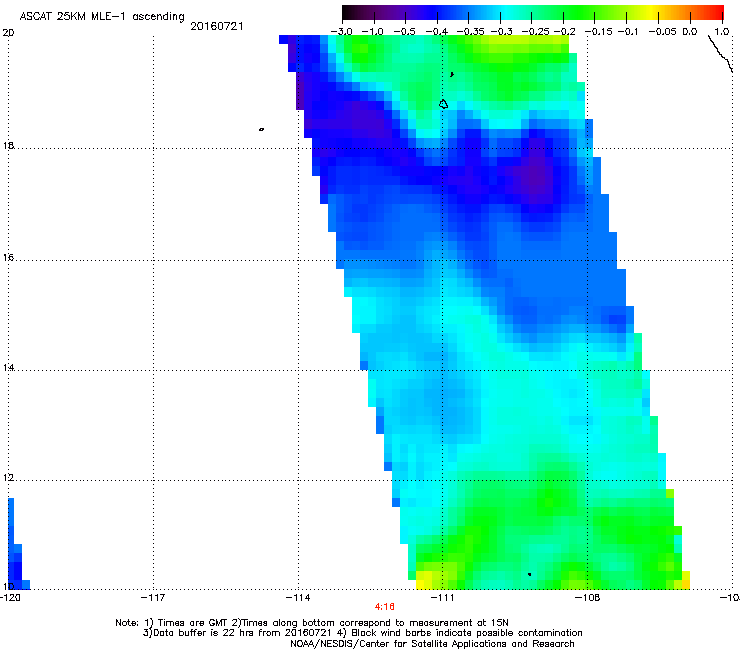The width and height of the screenshot is (740, 650).
Task: Click the longitude label -114
Action: (298, 598)
